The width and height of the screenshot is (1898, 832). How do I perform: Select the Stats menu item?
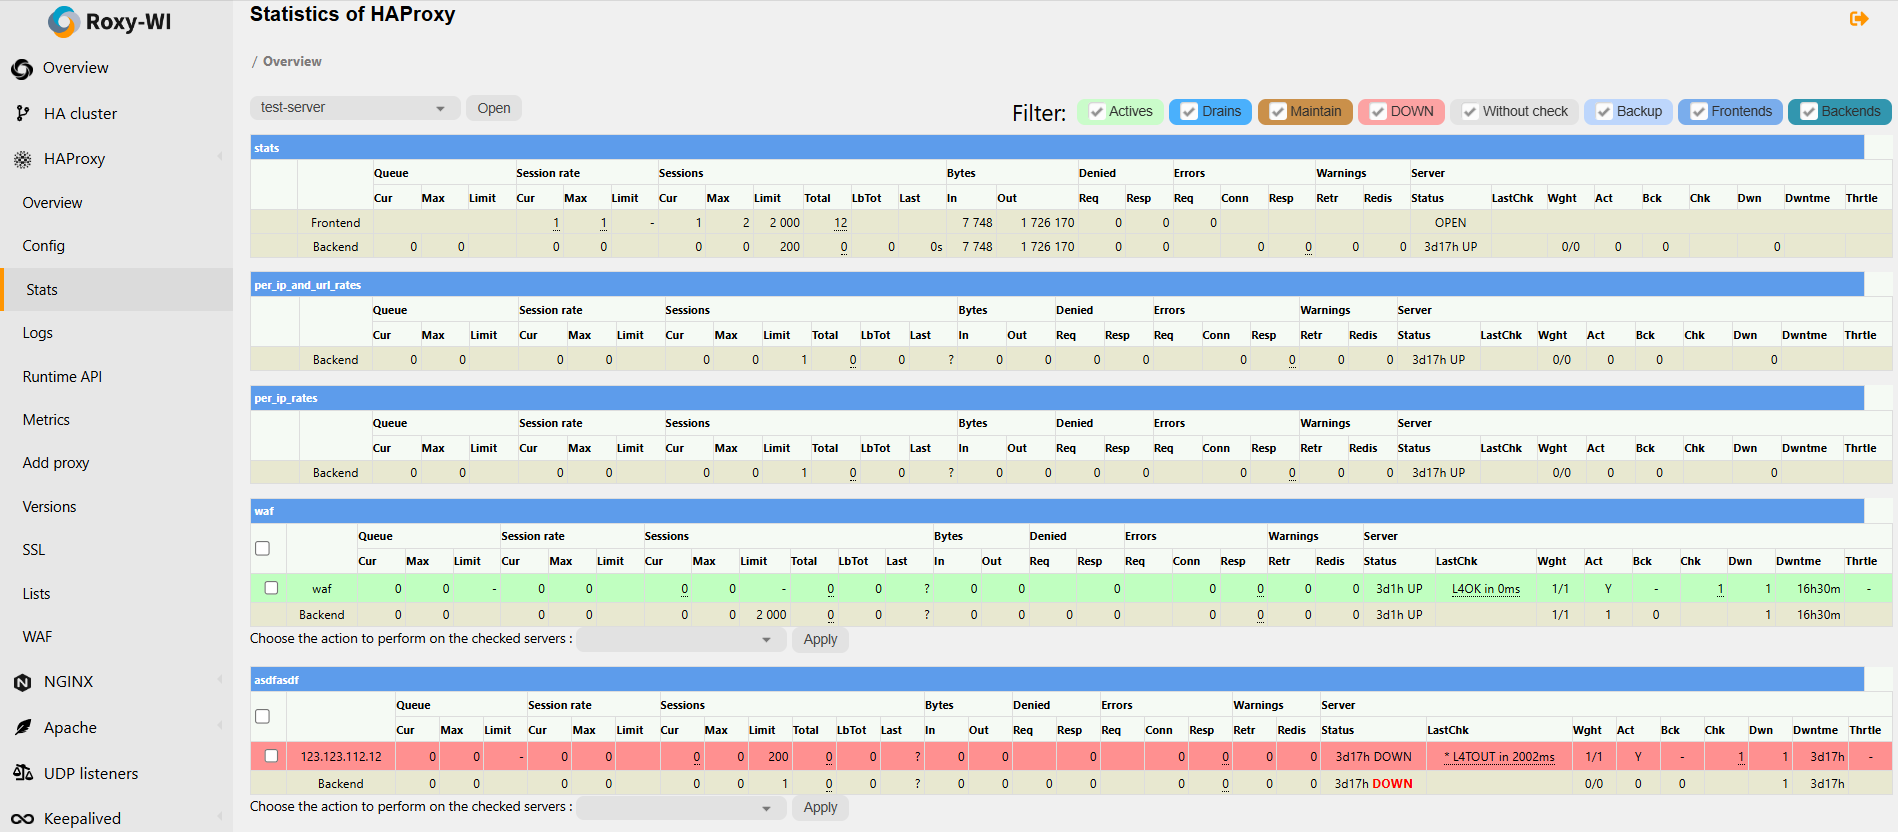point(117,290)
